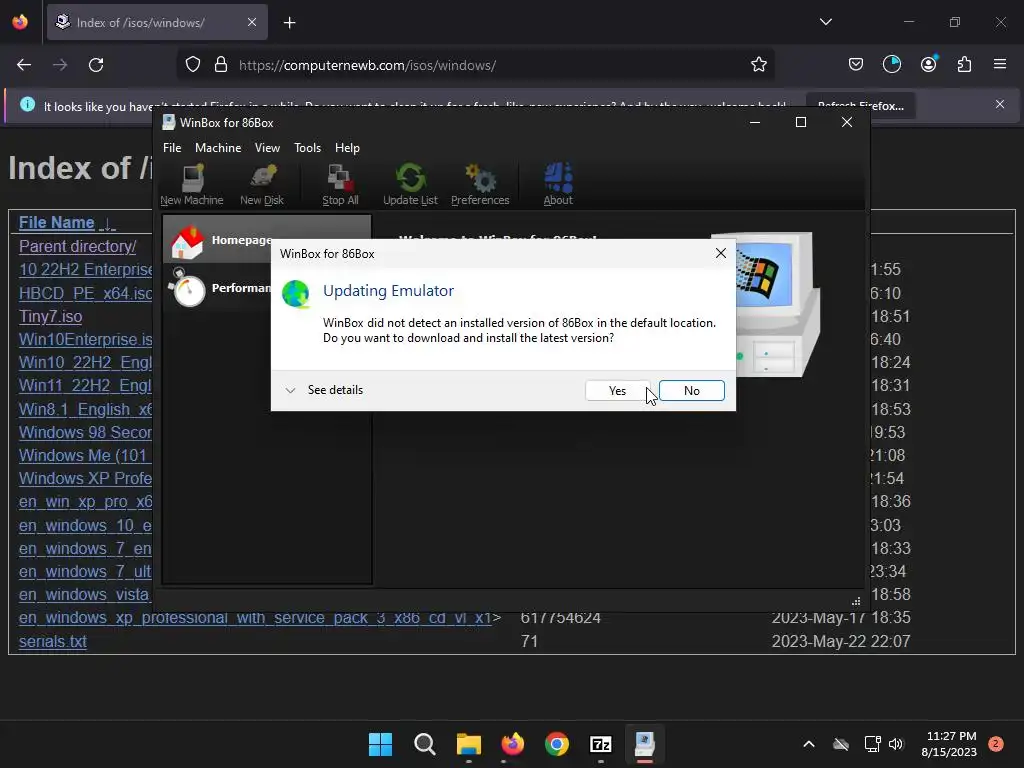Close the Index of /isos/windows/ tab
Viewport: 1024px width, 768px height.
point(252,22)
